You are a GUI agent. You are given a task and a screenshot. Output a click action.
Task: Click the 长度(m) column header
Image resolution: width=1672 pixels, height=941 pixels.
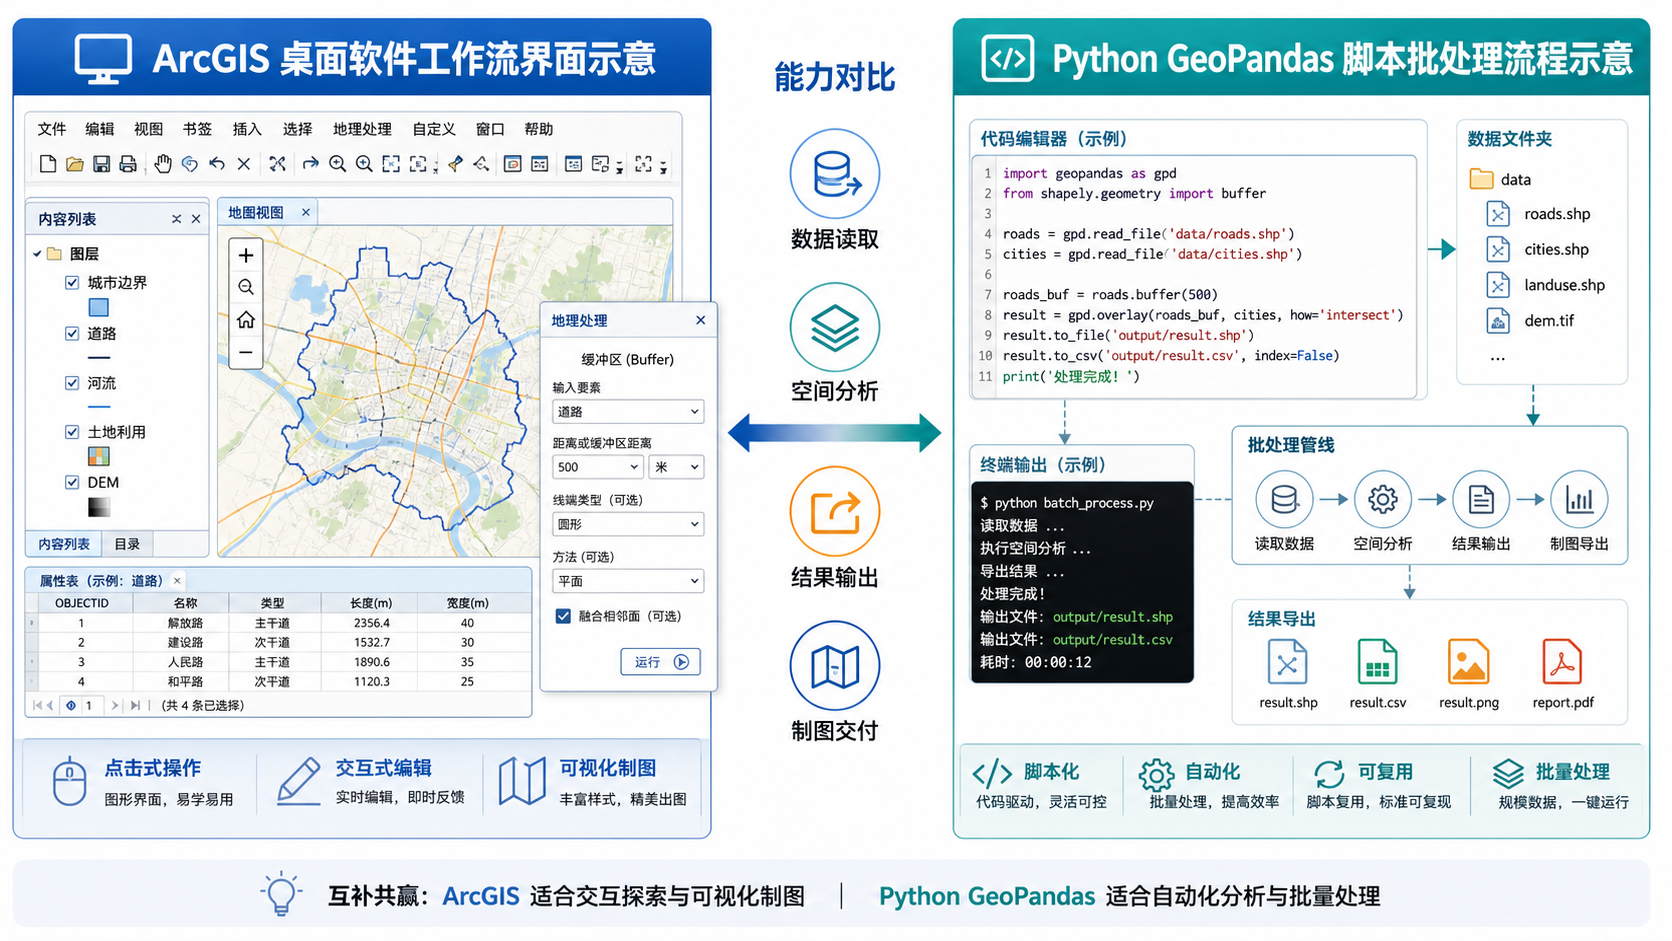click(371, 603)
